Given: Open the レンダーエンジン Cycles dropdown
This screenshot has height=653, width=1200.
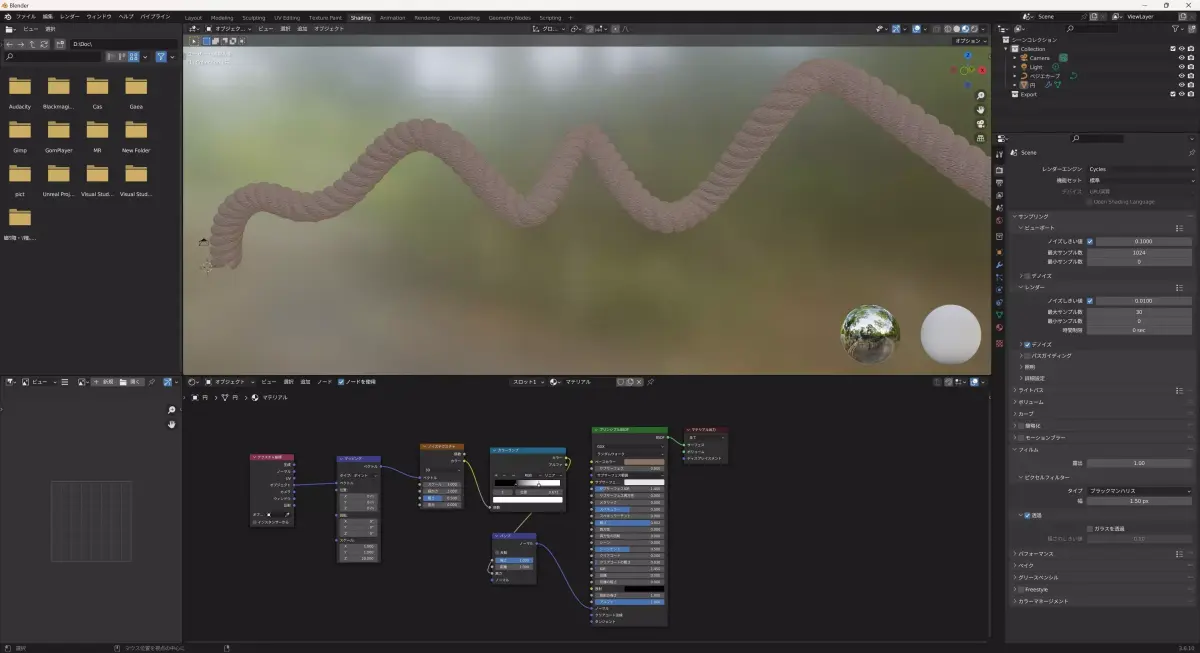Looking at the screenshot, I should pos(1140,169).
